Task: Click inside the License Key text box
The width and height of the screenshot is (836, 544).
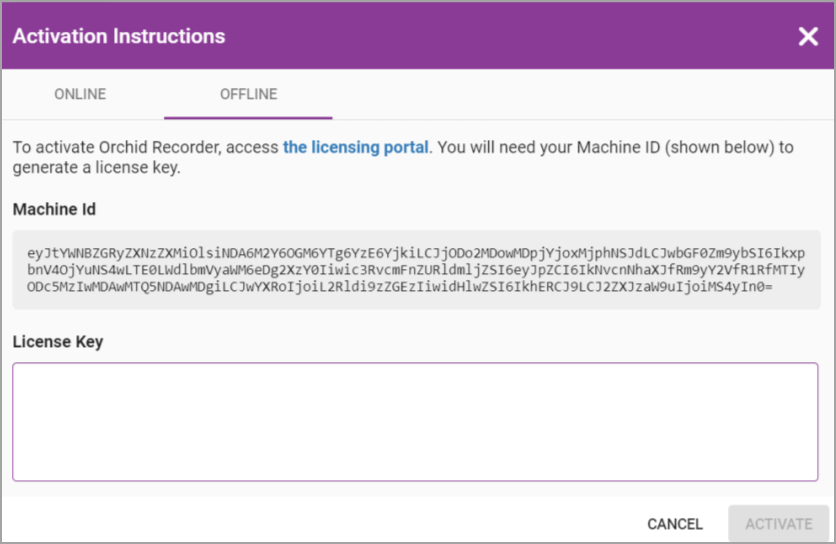Action: click(415, 421)
